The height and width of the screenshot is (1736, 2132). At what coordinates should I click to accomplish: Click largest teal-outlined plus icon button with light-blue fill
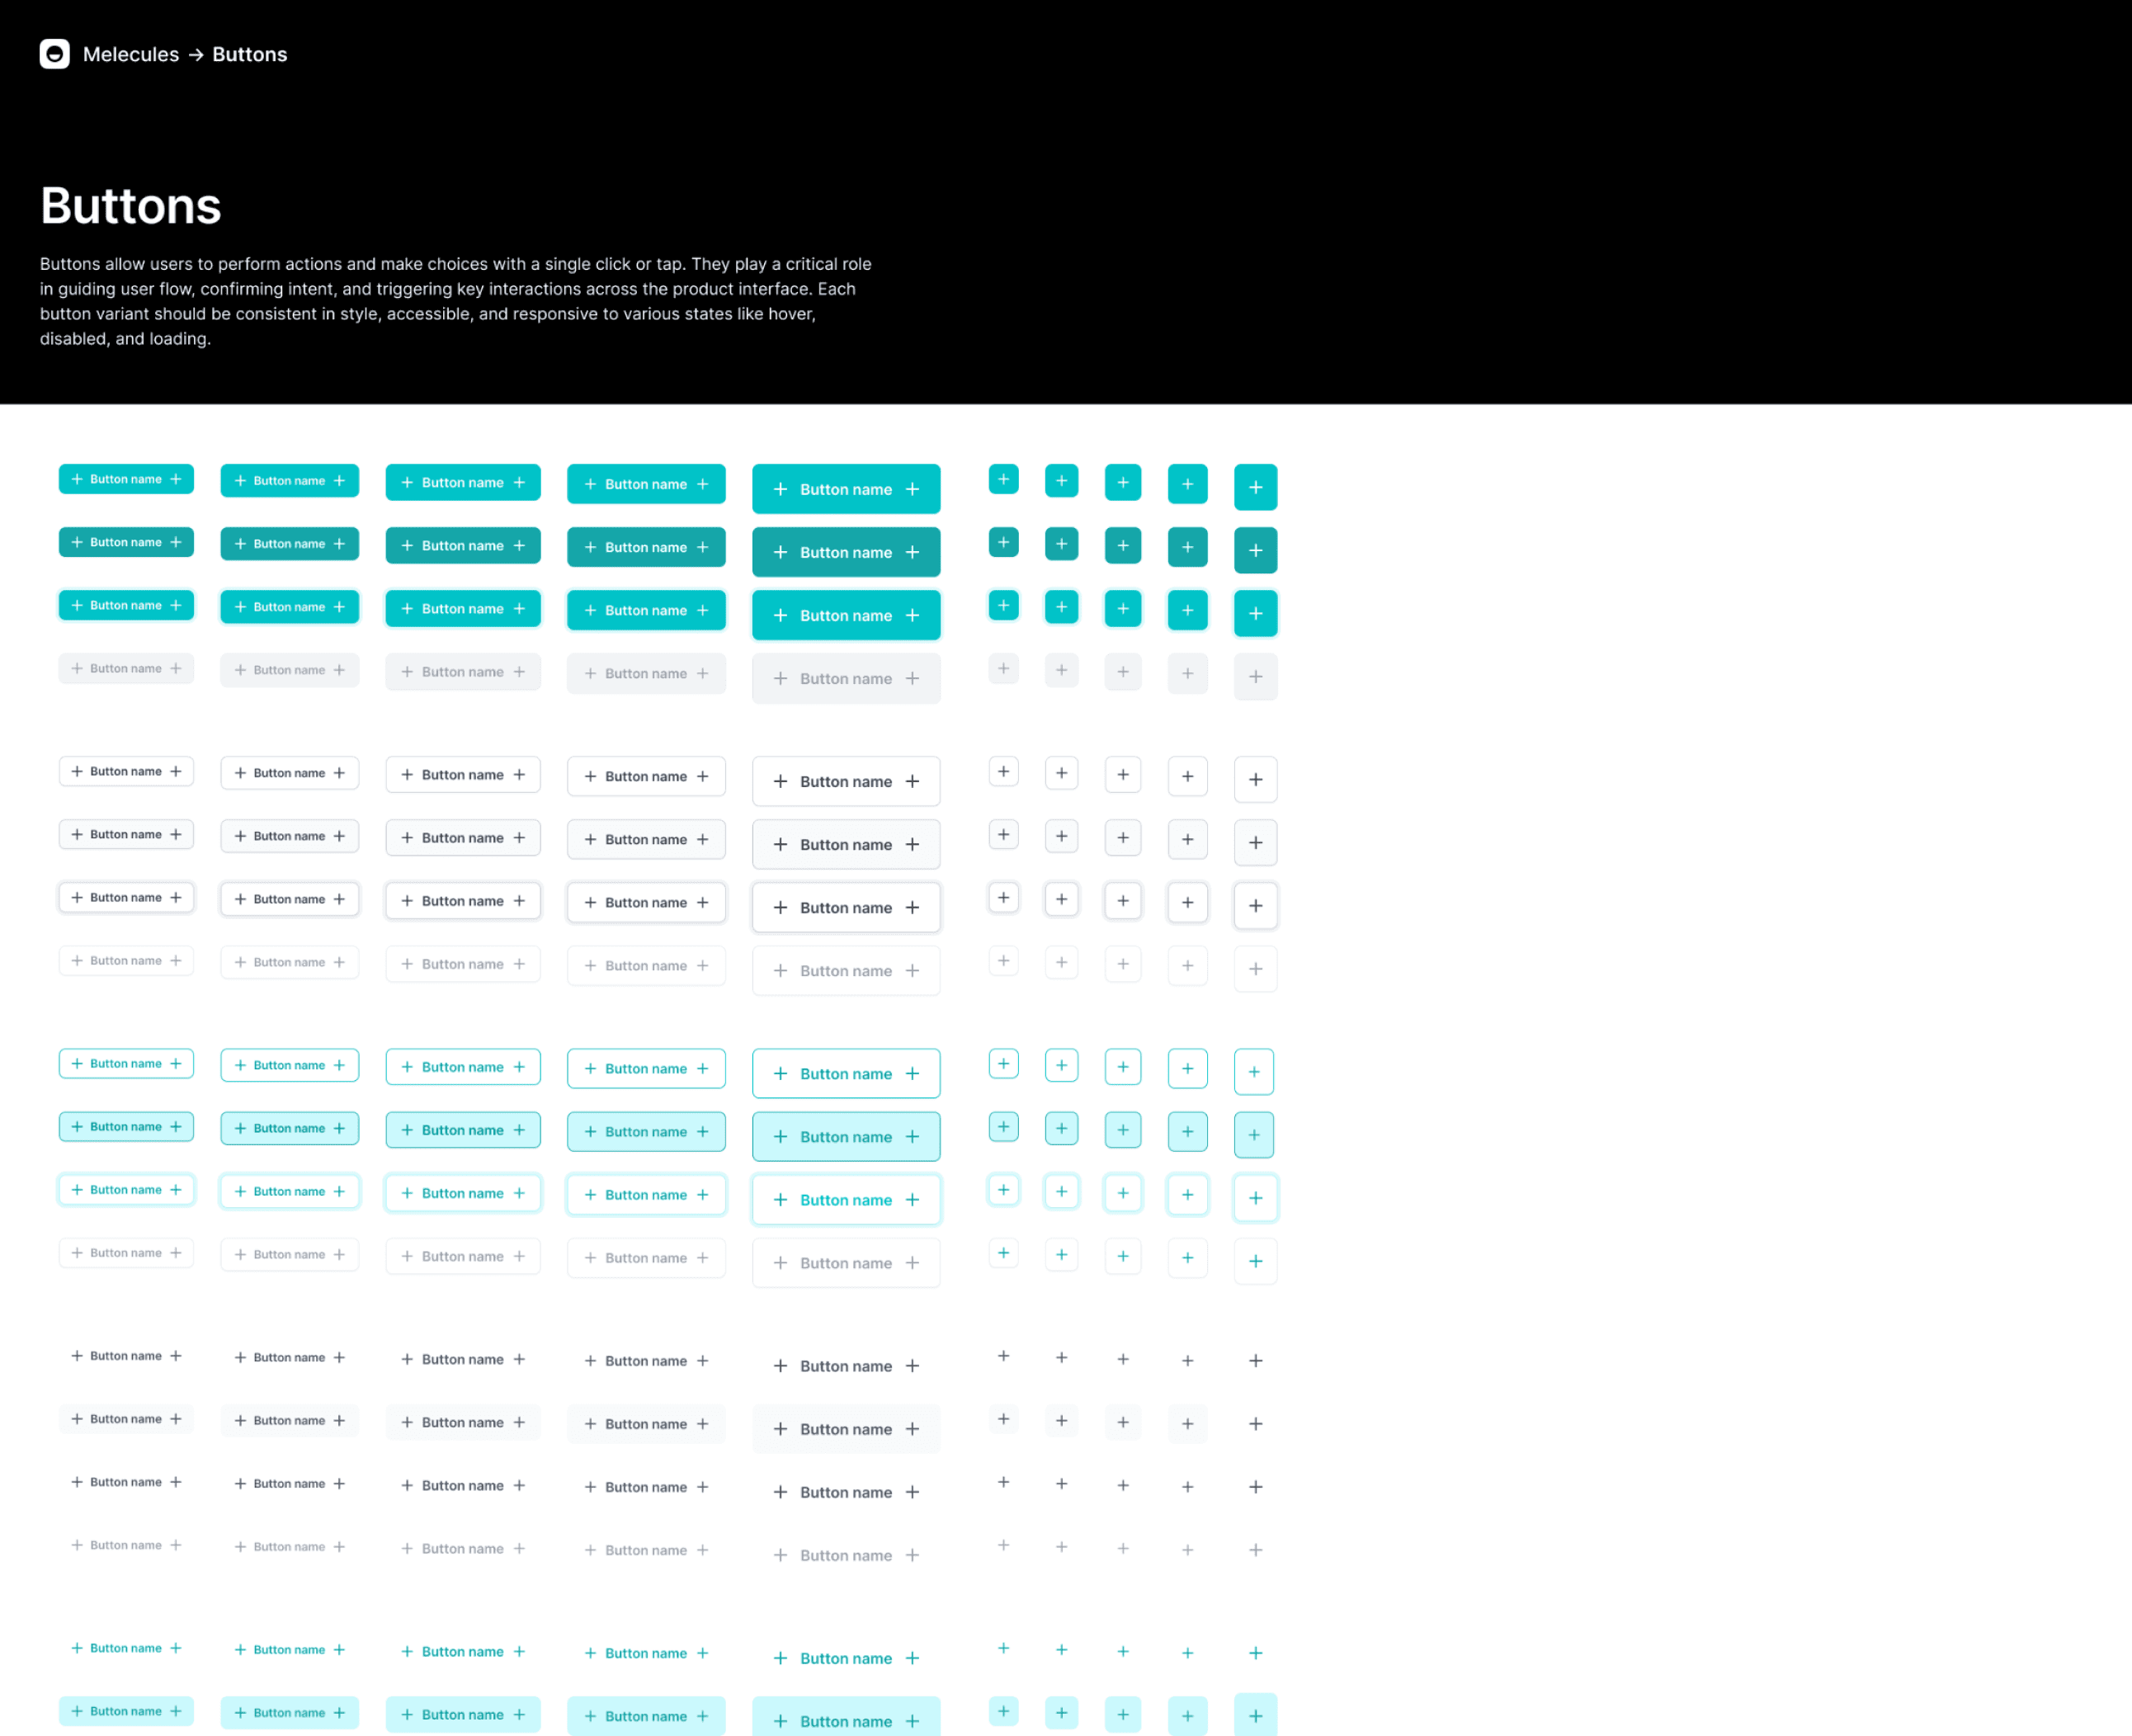pos(1253,1135)
